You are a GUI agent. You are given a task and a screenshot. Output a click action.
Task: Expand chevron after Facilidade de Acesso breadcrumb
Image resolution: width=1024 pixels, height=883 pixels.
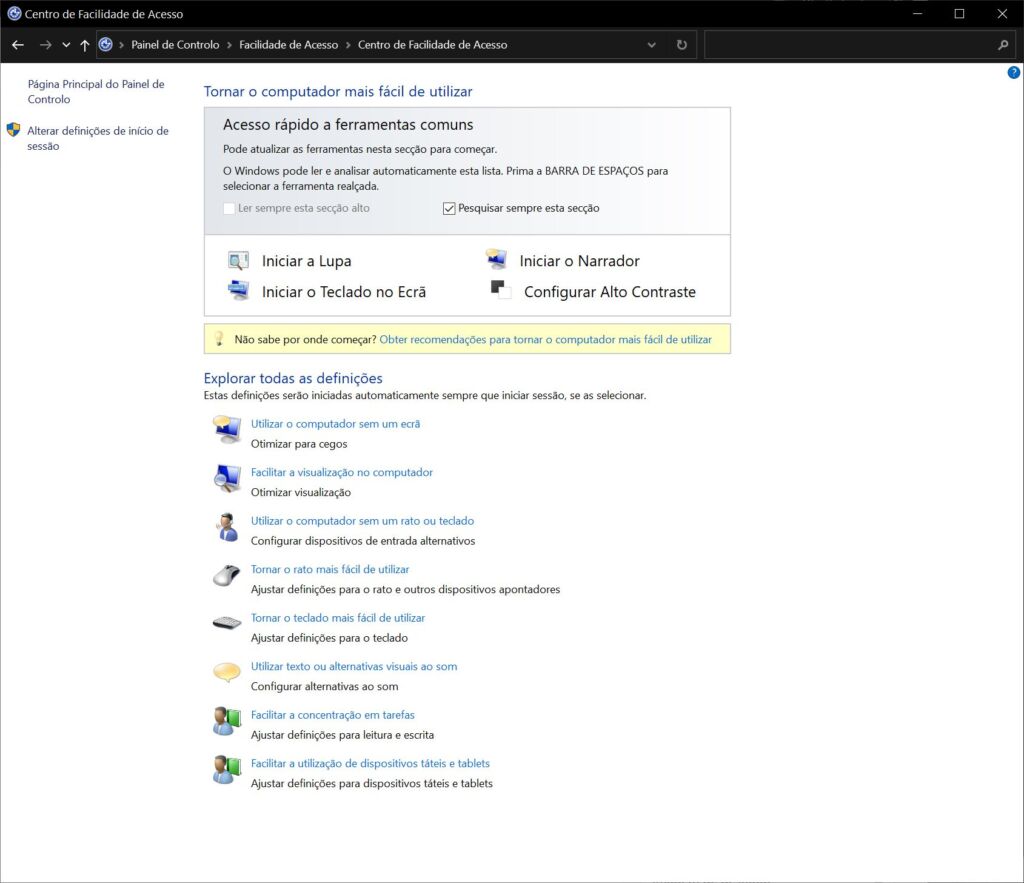pos(348,45)
